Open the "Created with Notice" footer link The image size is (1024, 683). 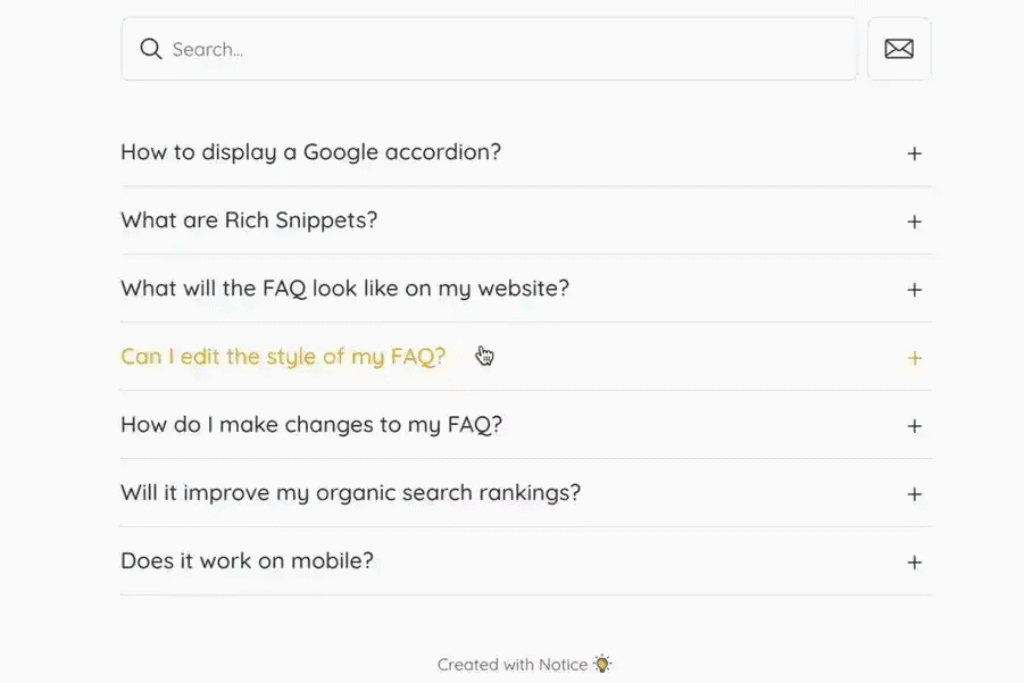pyautogui.click(x=524, y=664)
